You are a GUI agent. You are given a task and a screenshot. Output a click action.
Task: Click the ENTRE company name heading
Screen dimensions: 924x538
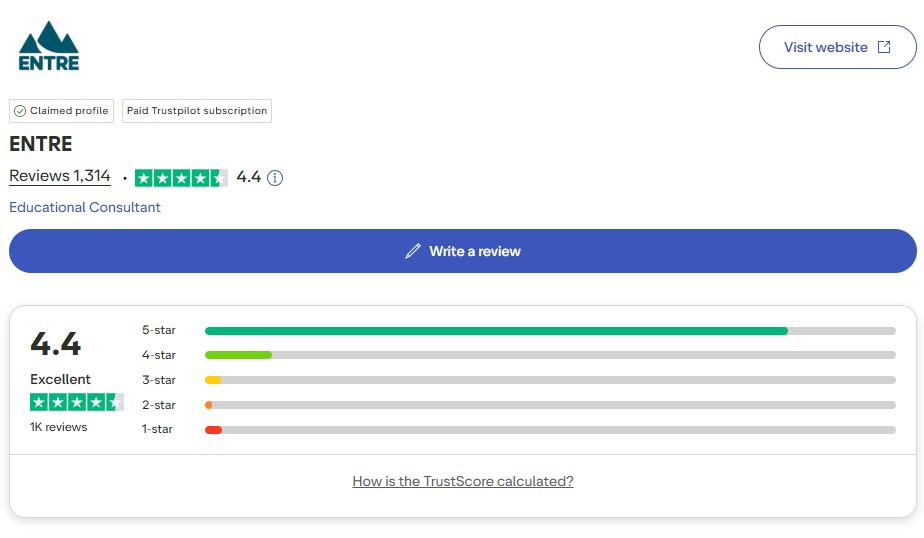tap(41, 144)
